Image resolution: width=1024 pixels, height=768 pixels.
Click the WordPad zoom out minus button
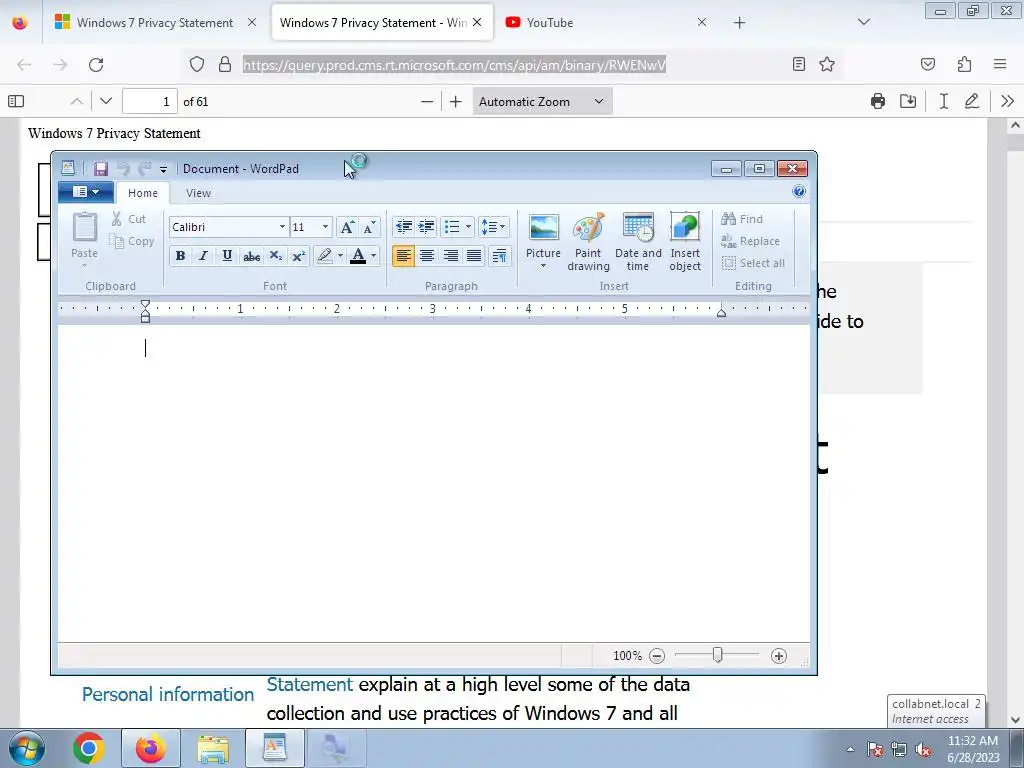click(657, 656)
